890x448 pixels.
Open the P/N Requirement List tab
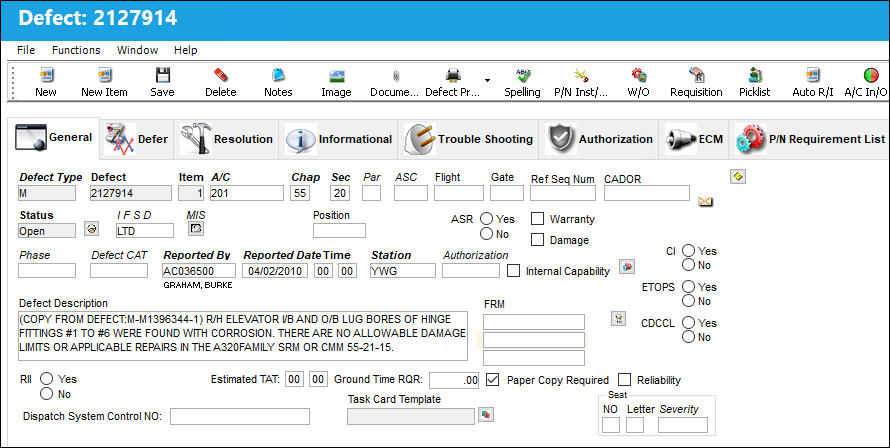[x=810, y=139]
